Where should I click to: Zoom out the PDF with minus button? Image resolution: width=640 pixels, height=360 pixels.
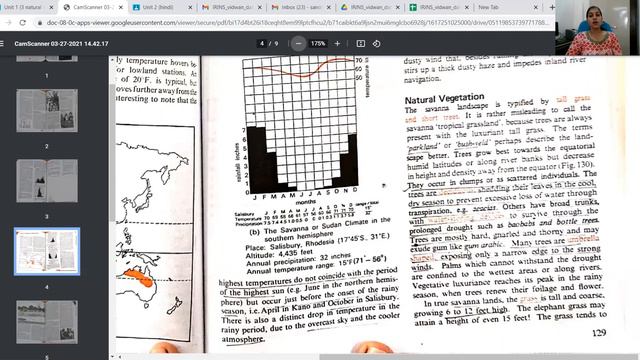(x=298, y=44)
